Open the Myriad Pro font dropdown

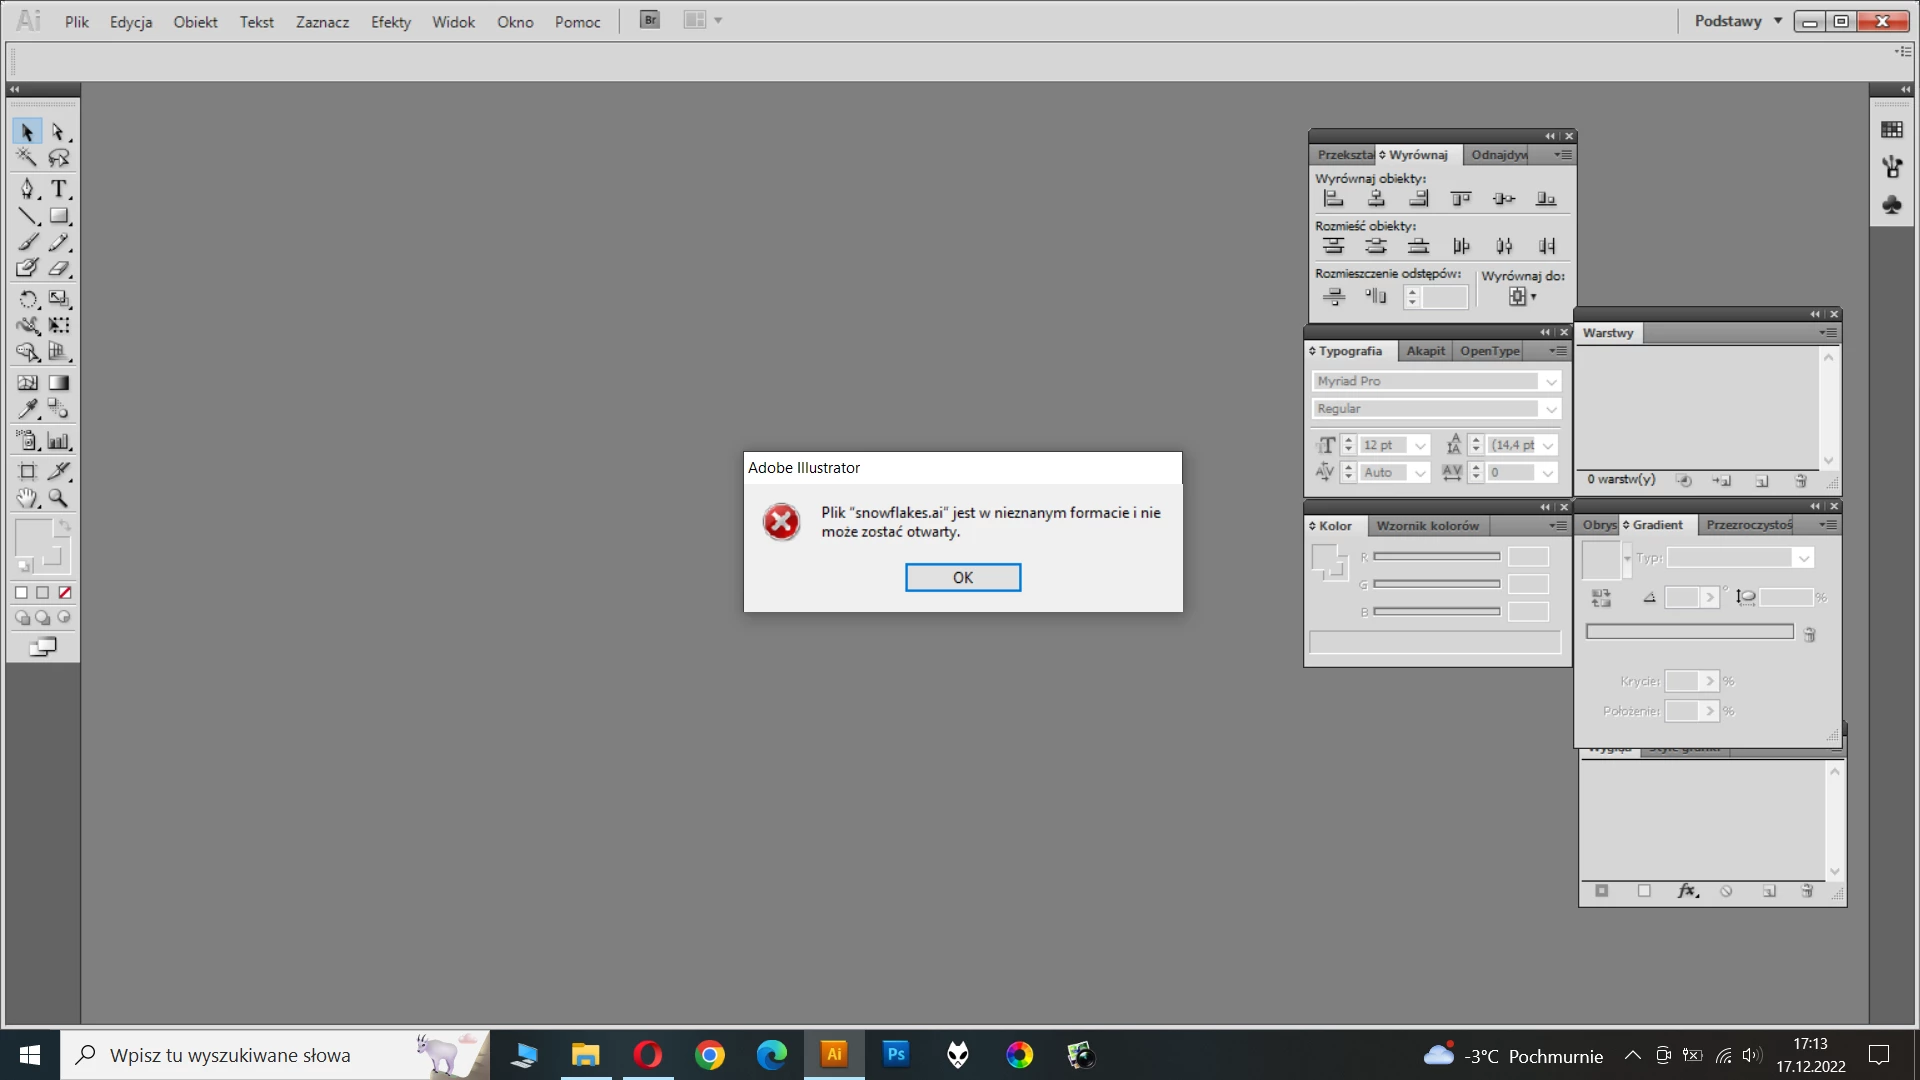pos(1550,382)
